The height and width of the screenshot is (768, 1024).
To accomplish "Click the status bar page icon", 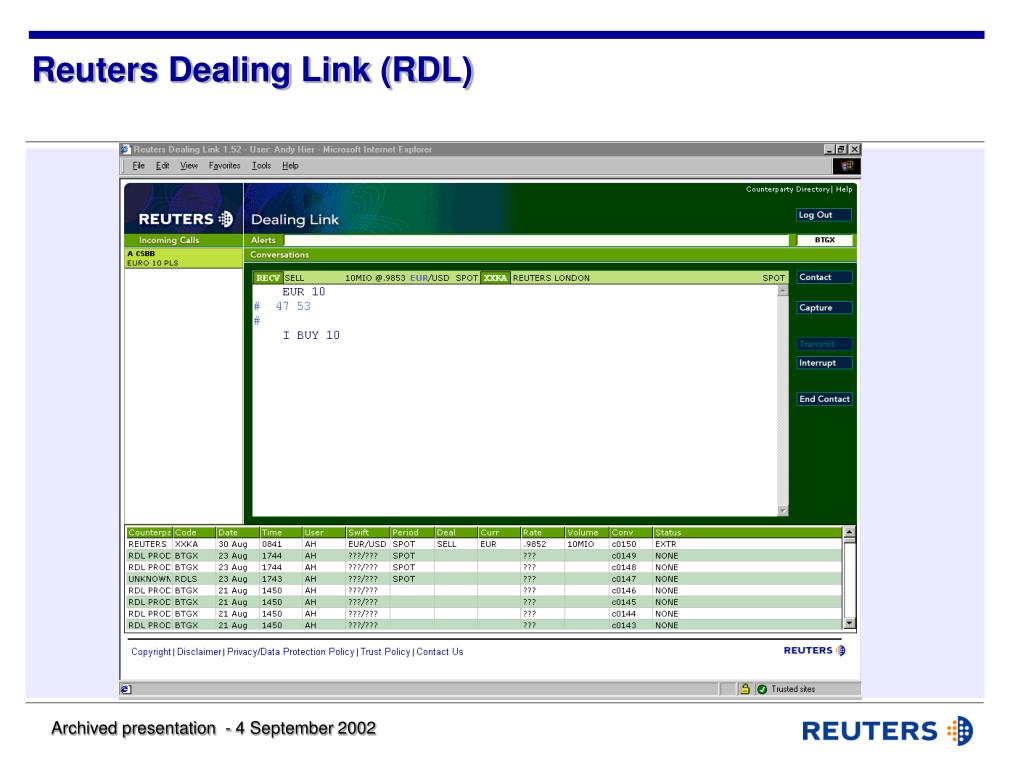I will (x=126, y=689).
